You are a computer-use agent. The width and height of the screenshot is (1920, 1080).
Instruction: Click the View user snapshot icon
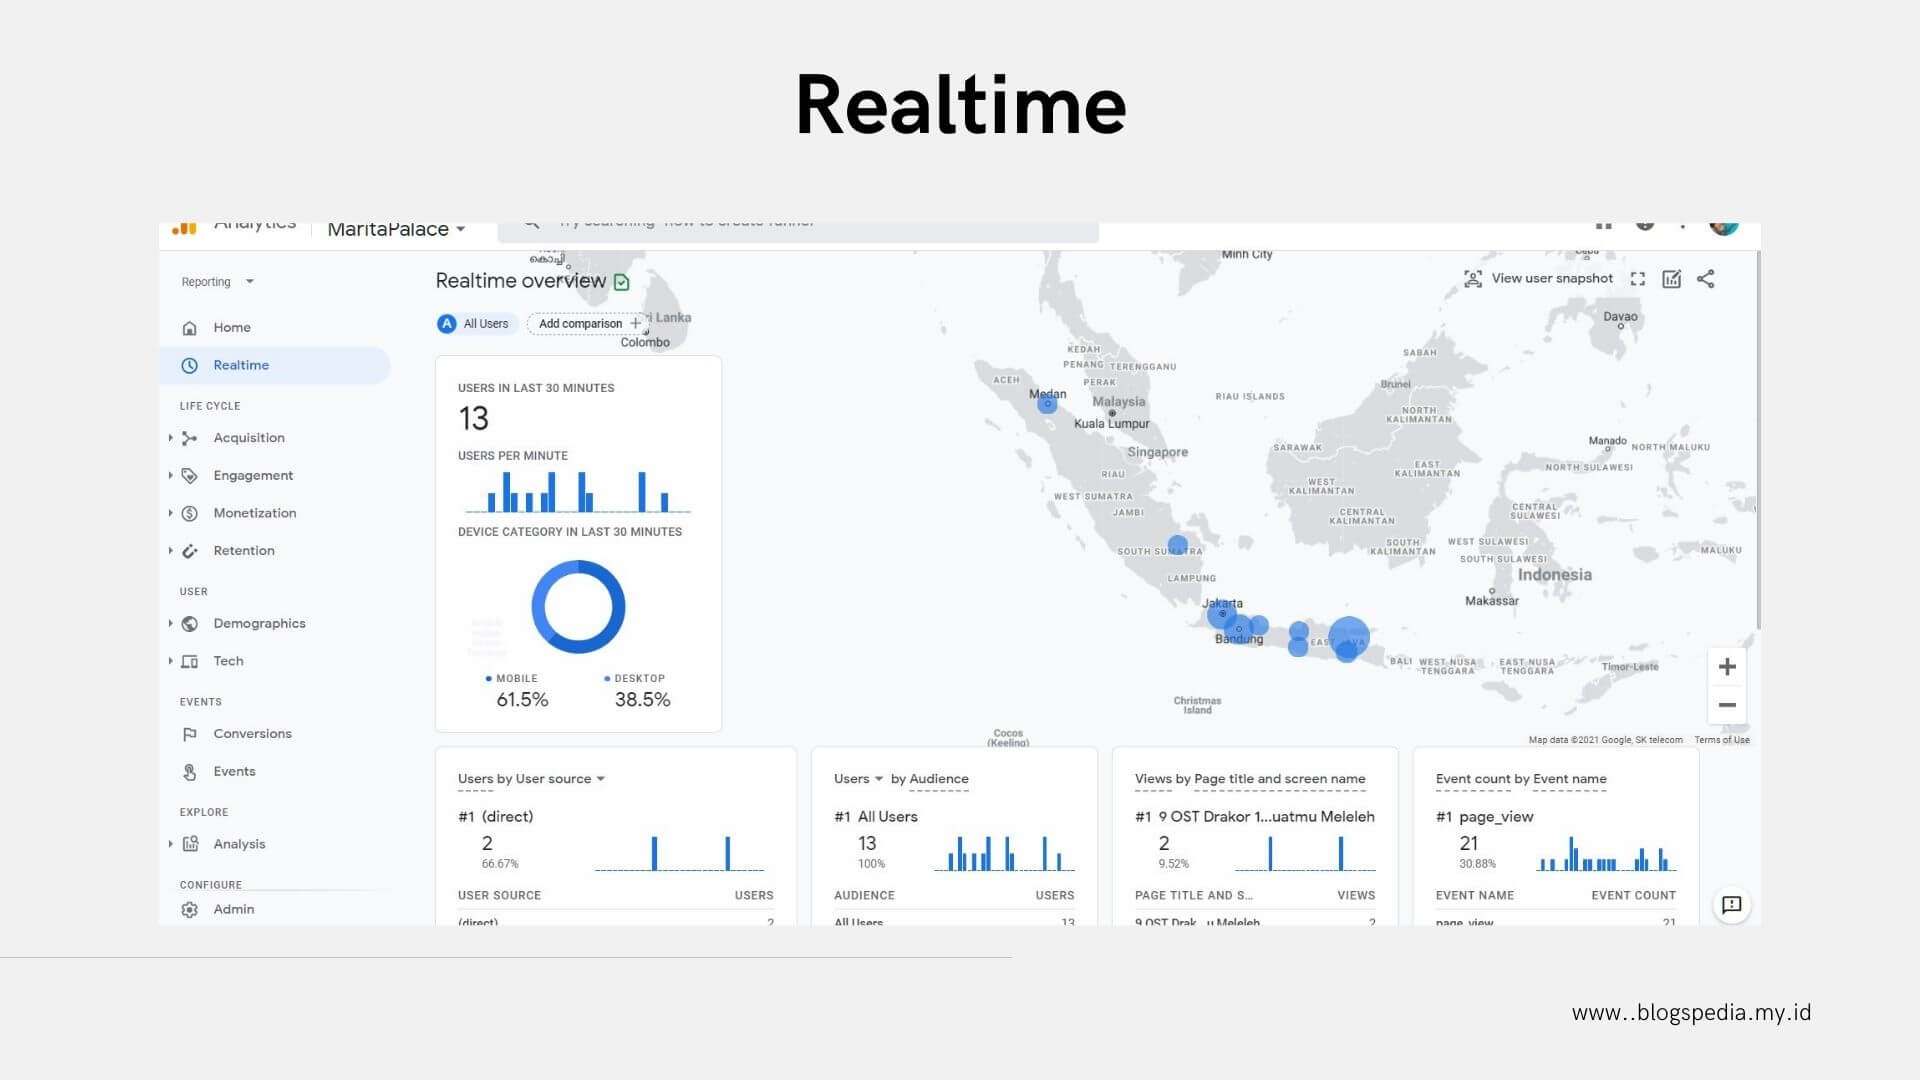click(1473, 279)
